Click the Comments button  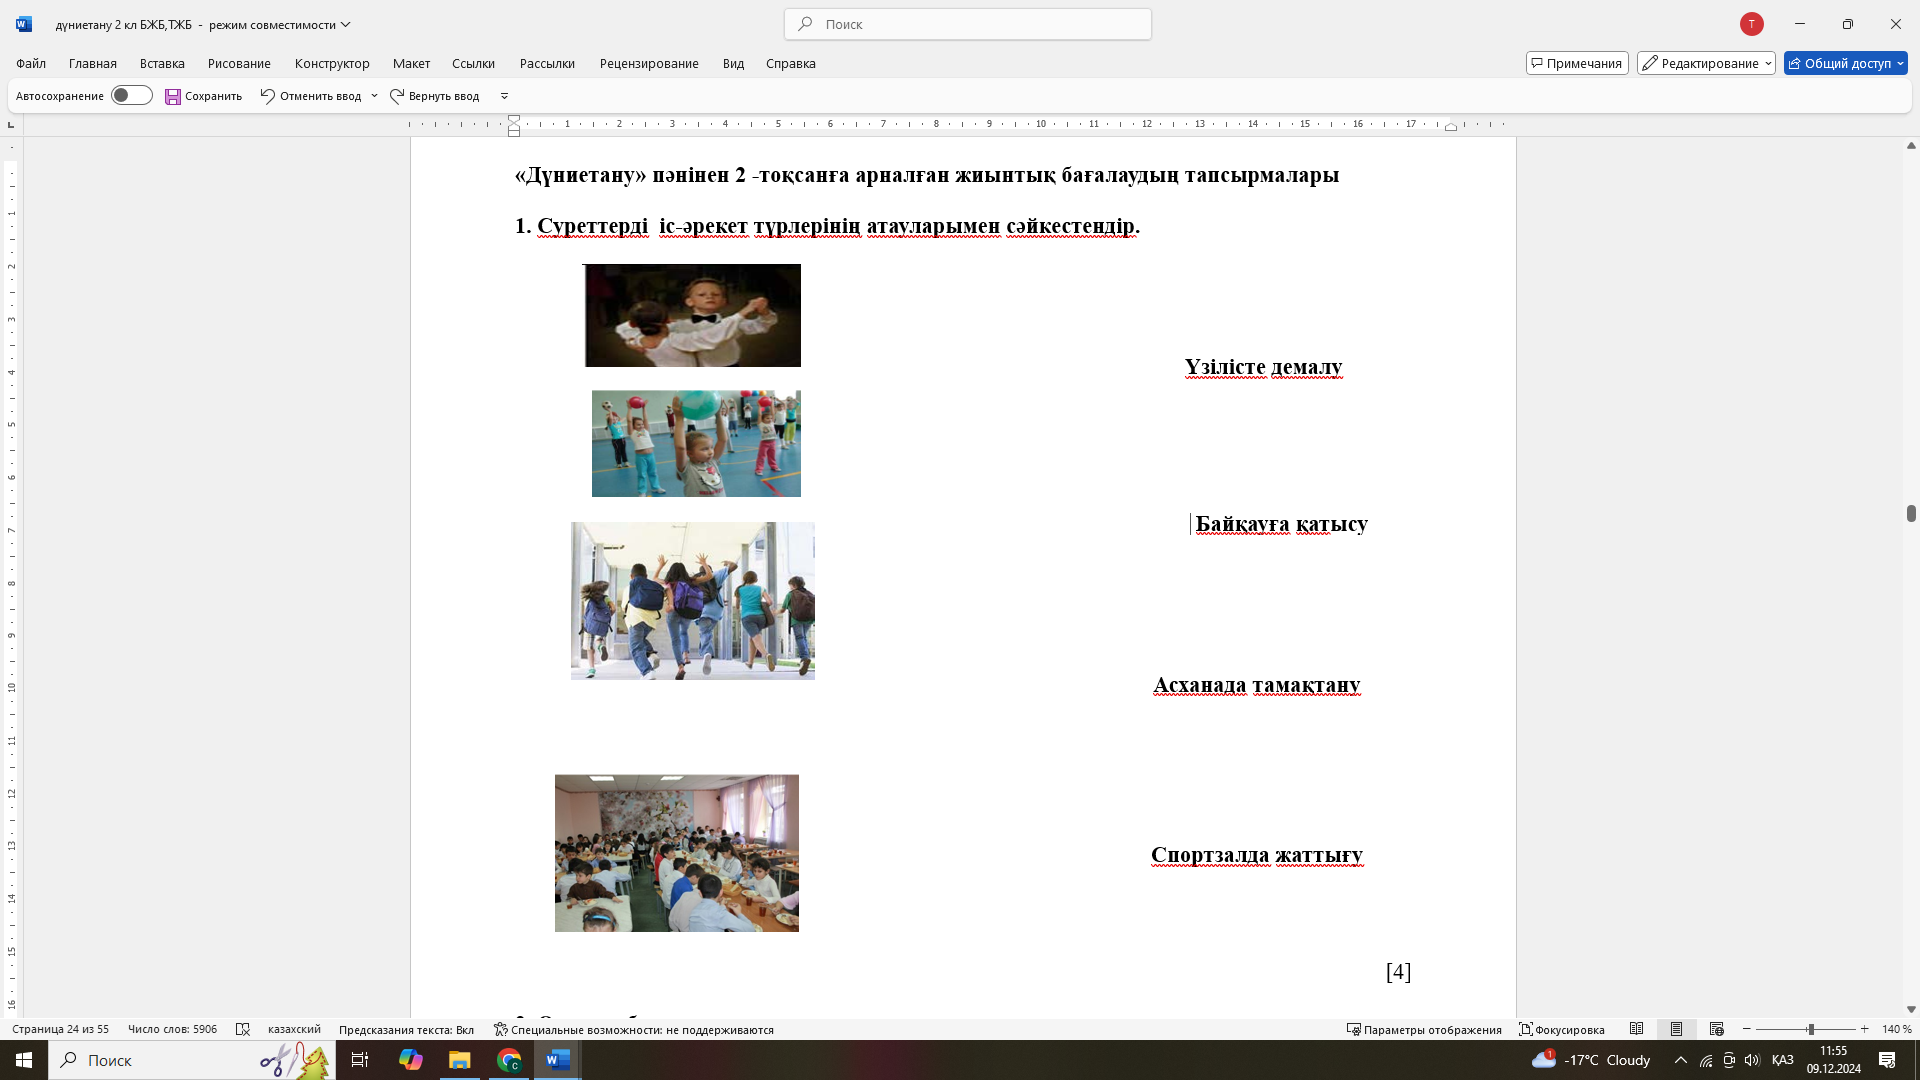point(1576,63)
